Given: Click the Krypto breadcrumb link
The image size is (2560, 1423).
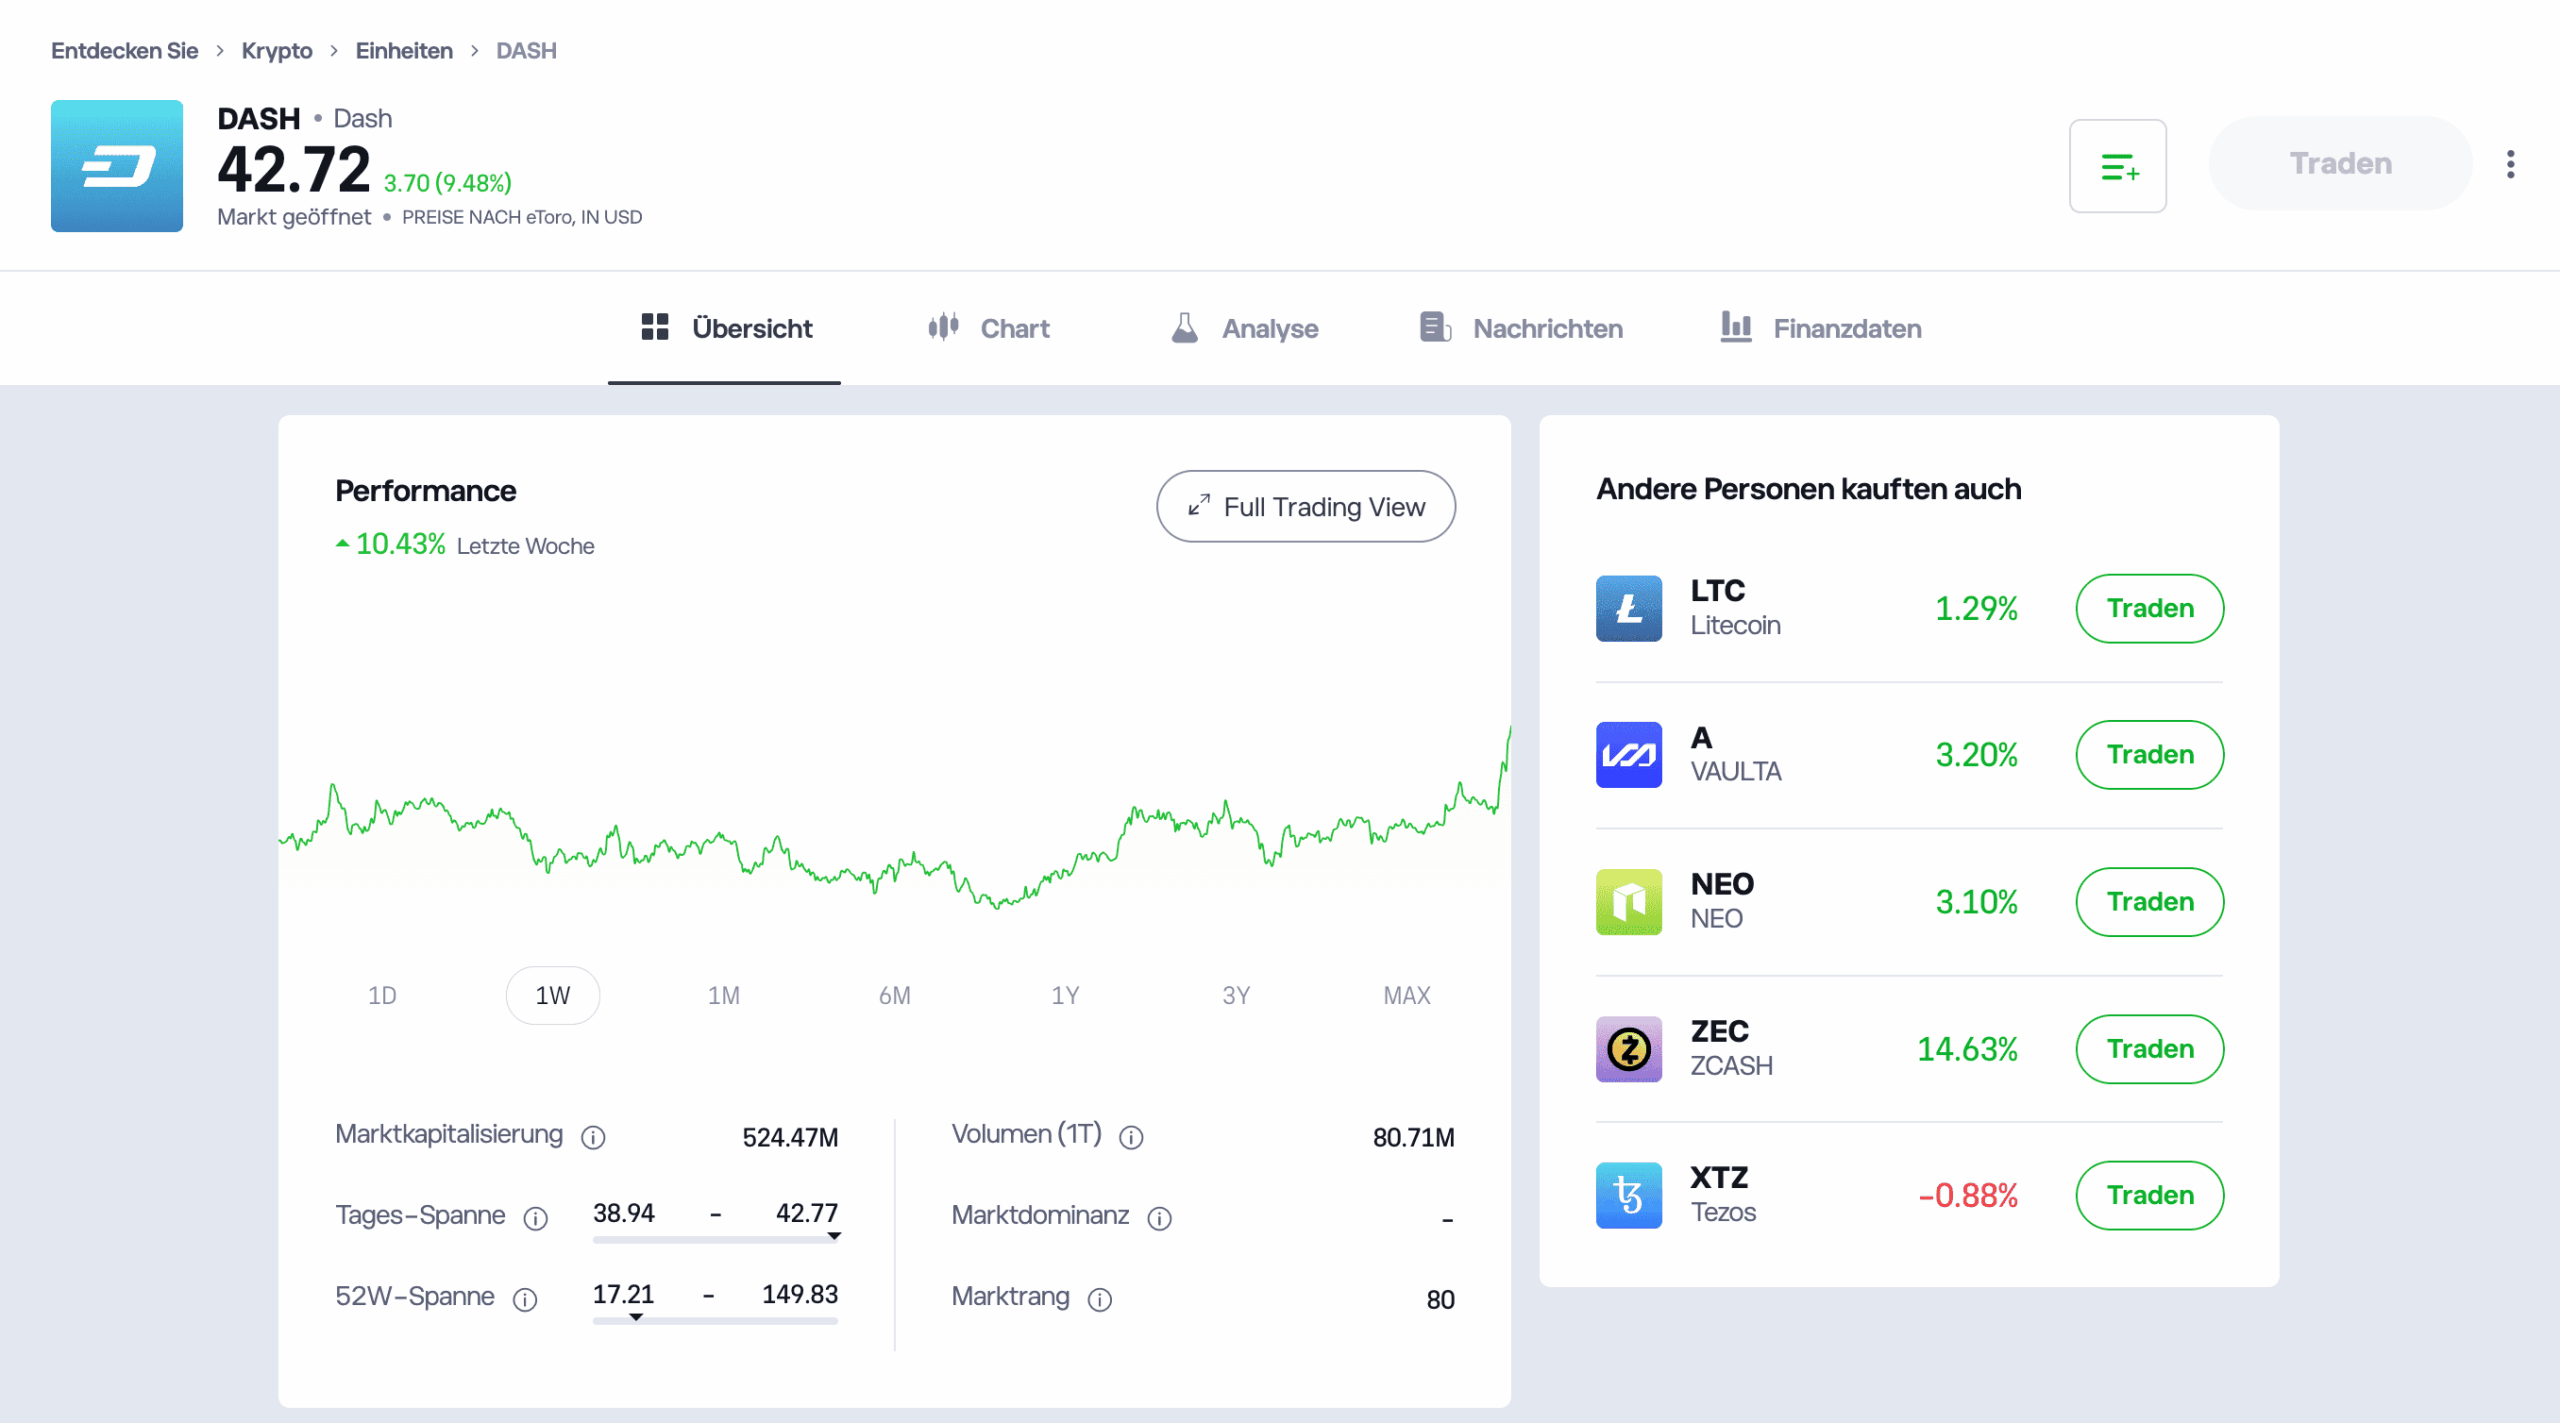Looking at the screenshot, I should click(x=277, y=51).
